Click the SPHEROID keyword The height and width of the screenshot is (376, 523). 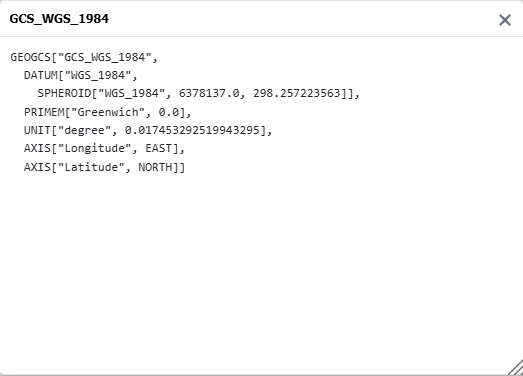[64, 93]
